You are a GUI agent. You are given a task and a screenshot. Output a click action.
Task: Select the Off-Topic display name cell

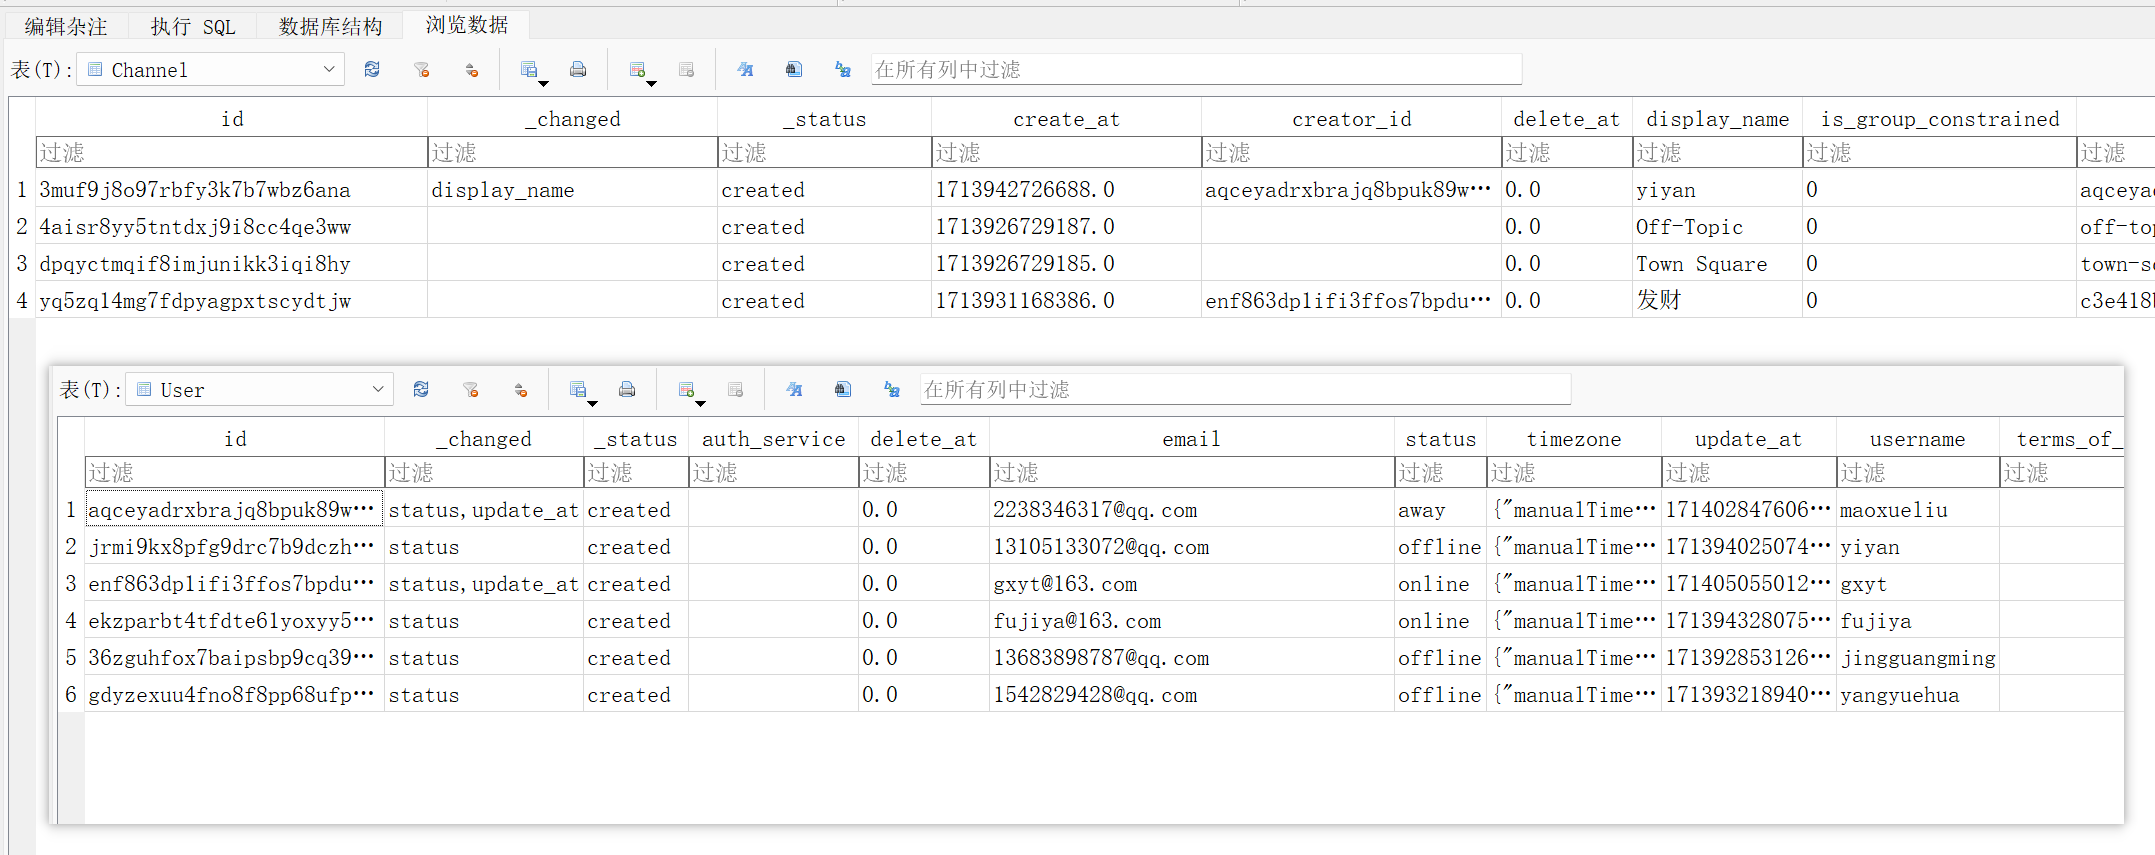pyautogui.click(x=1717, y=227)
